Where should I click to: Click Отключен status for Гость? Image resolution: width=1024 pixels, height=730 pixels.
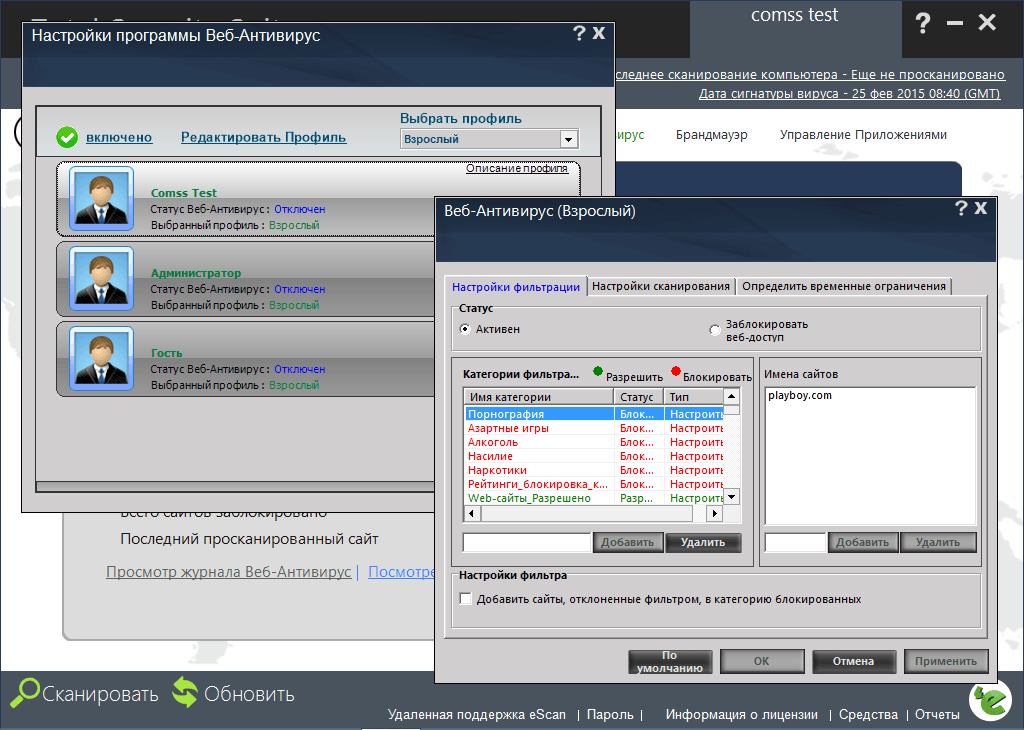299,369
